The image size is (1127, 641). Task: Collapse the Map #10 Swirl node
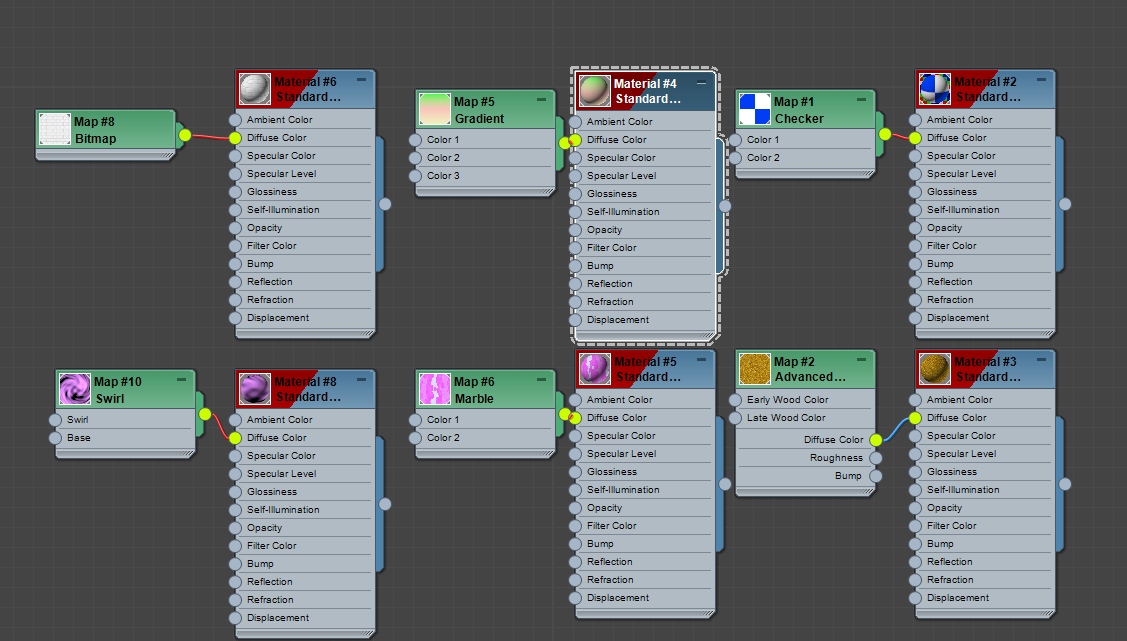point(182,379)
